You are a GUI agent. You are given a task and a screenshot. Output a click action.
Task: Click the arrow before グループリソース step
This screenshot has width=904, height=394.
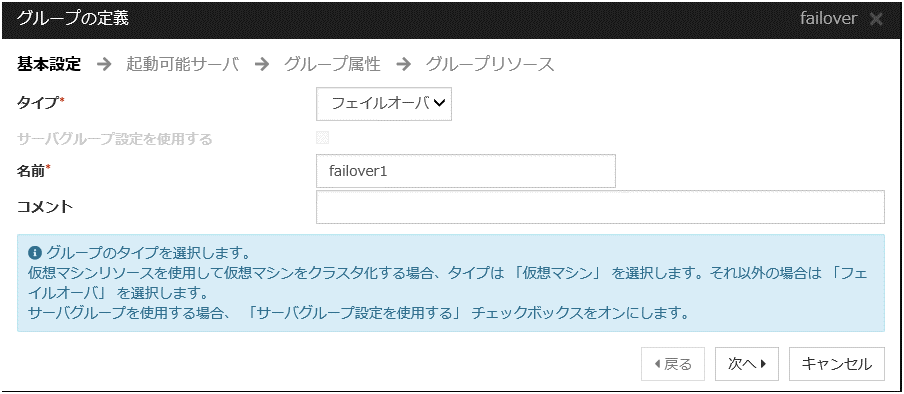[x=404, y=64]
